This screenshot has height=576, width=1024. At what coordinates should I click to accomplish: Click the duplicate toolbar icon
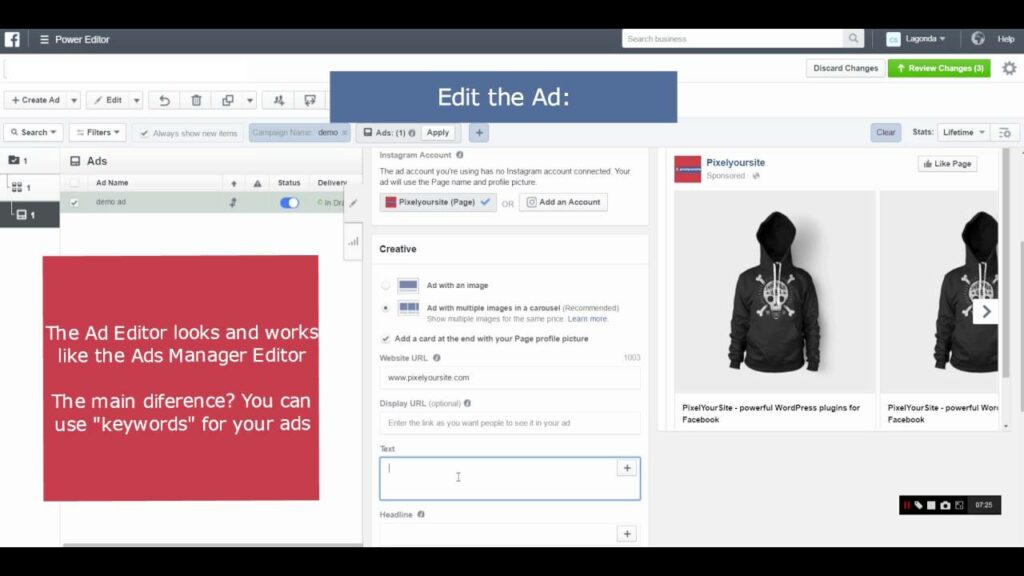coord(227,100)
